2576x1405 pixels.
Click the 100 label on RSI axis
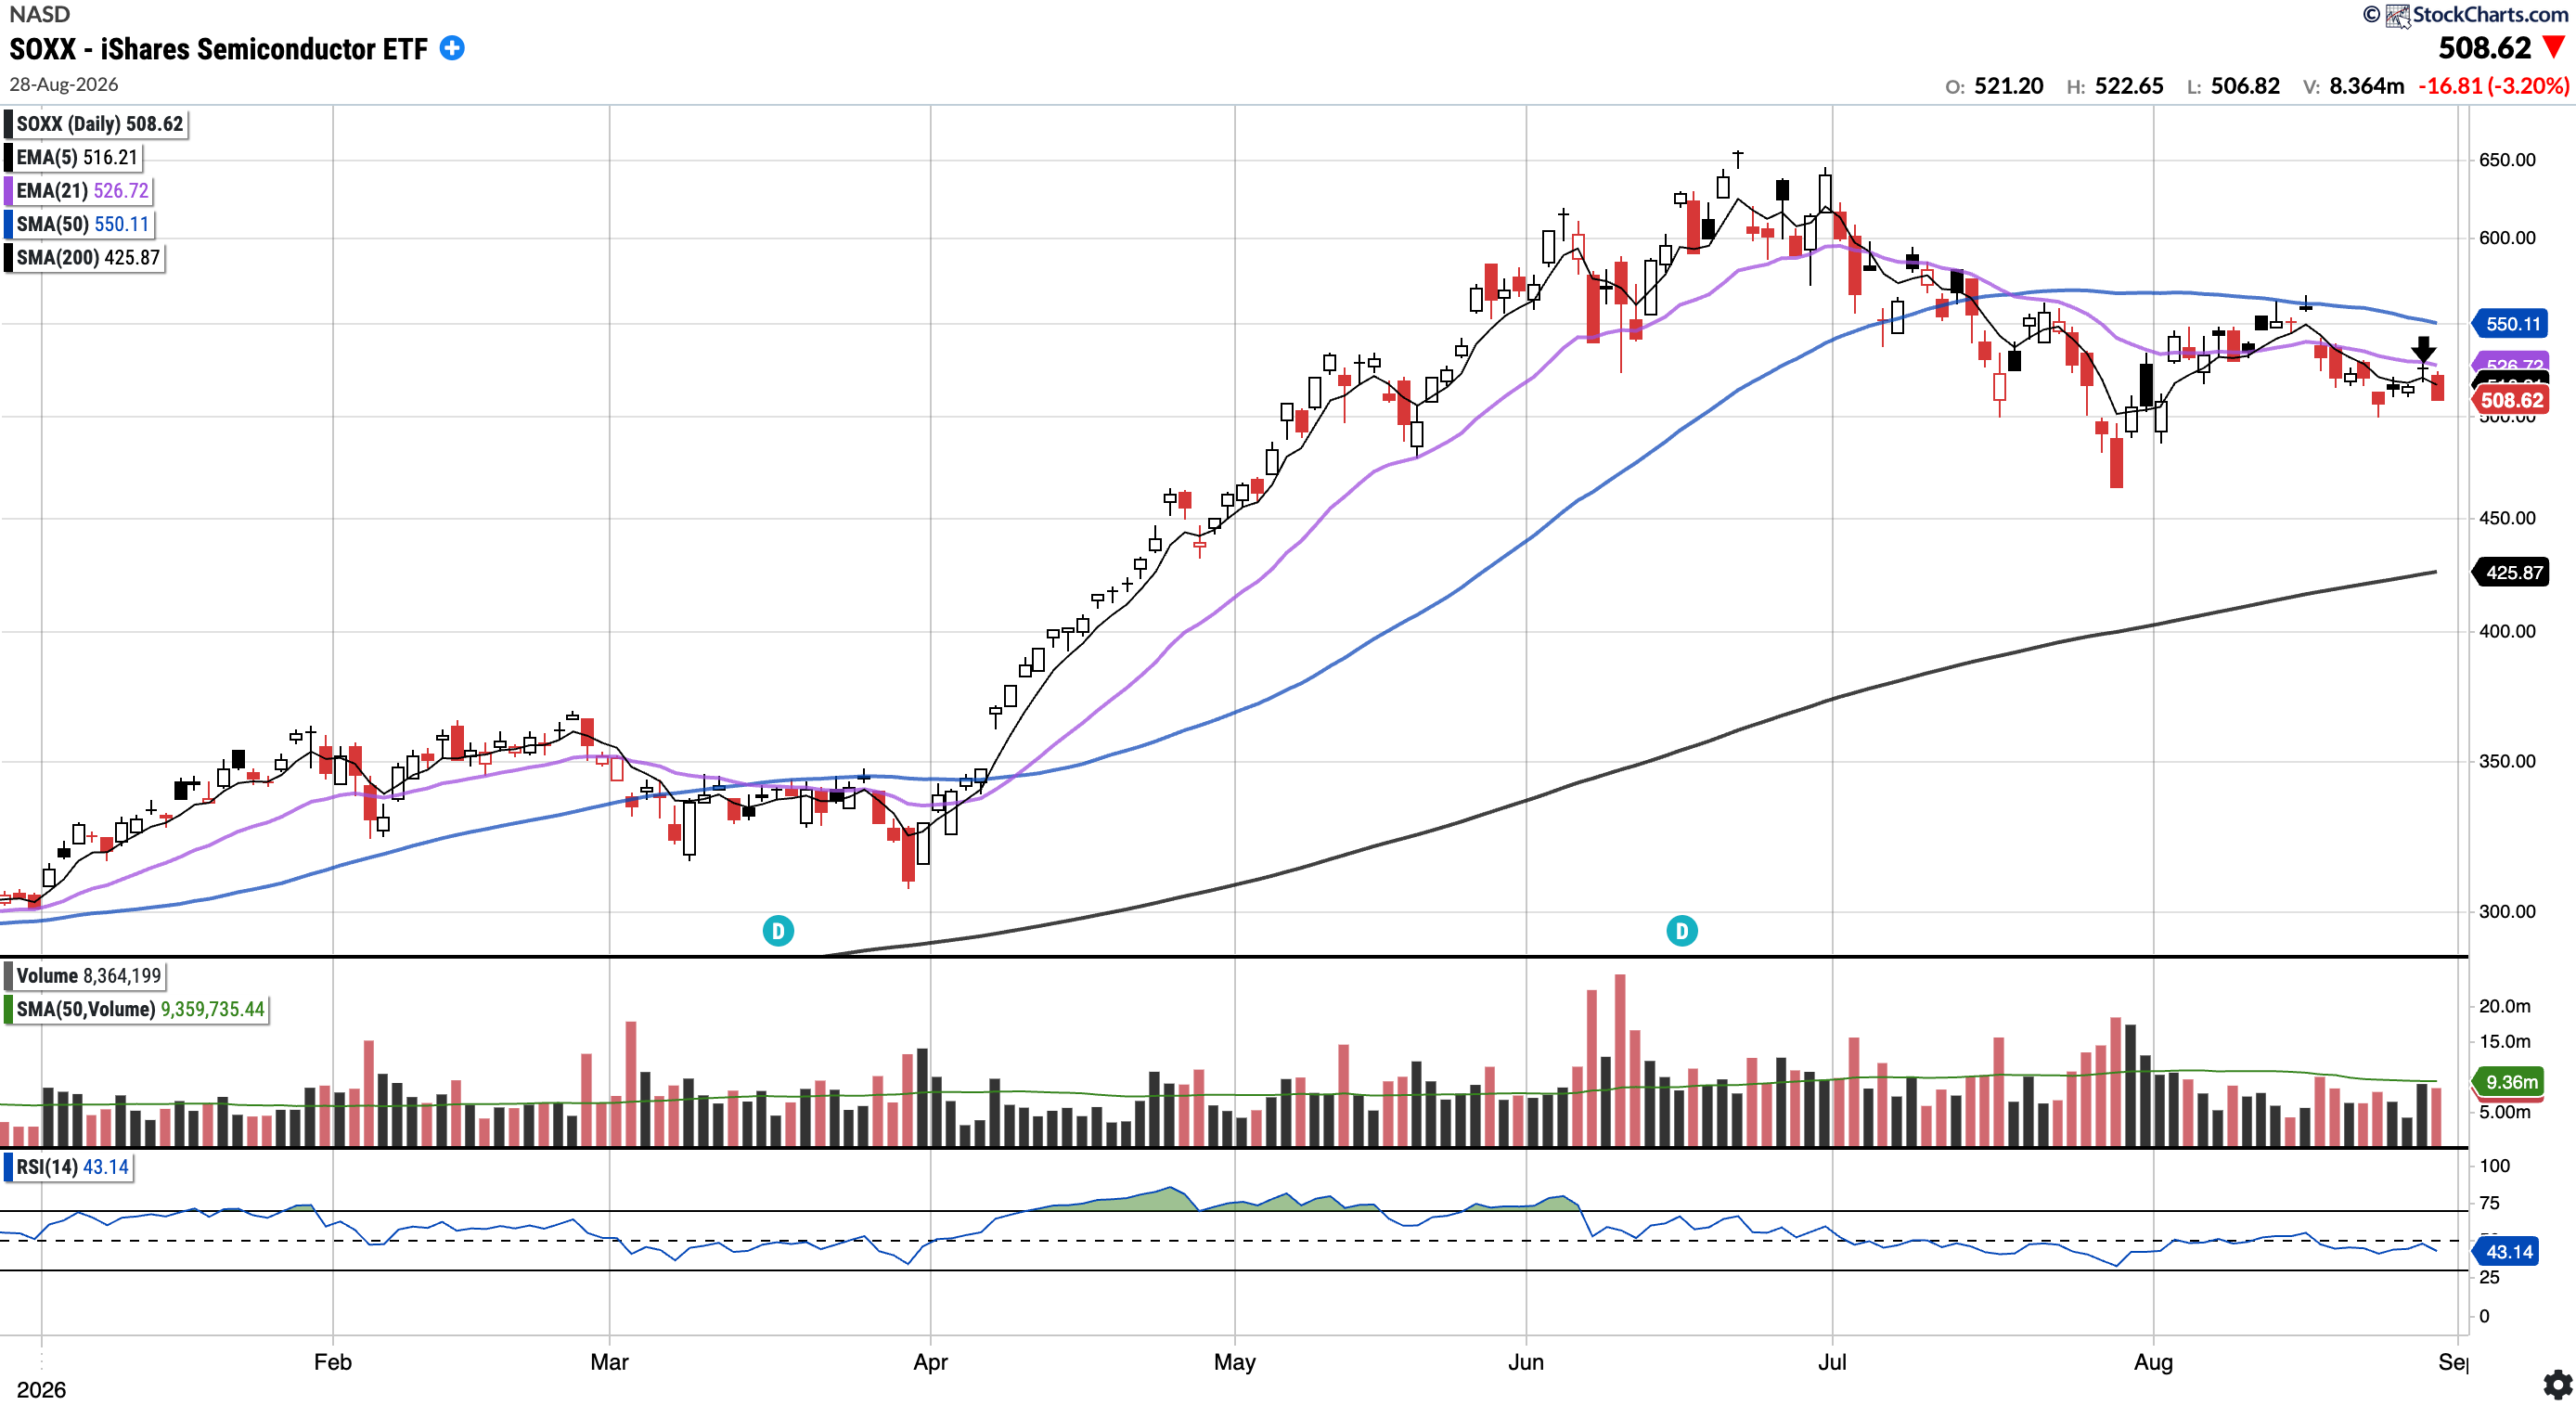coord(2494,1166)
